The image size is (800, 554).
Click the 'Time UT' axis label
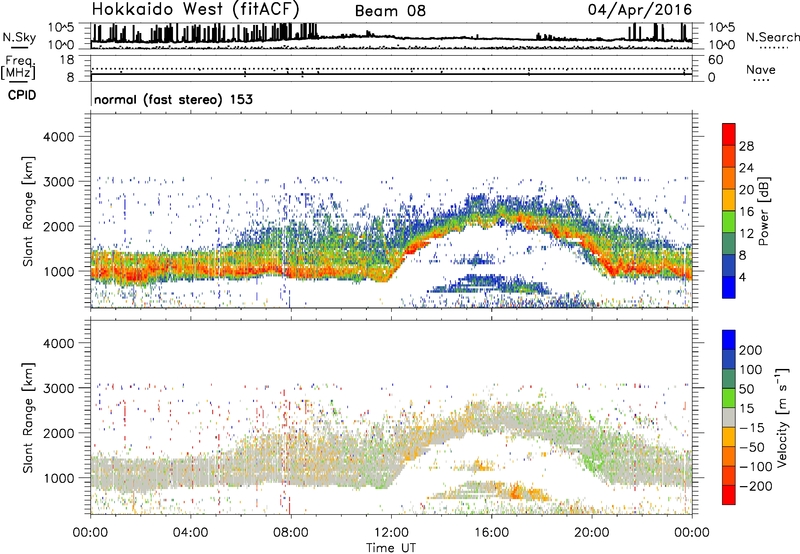click(x=391, y=548)
